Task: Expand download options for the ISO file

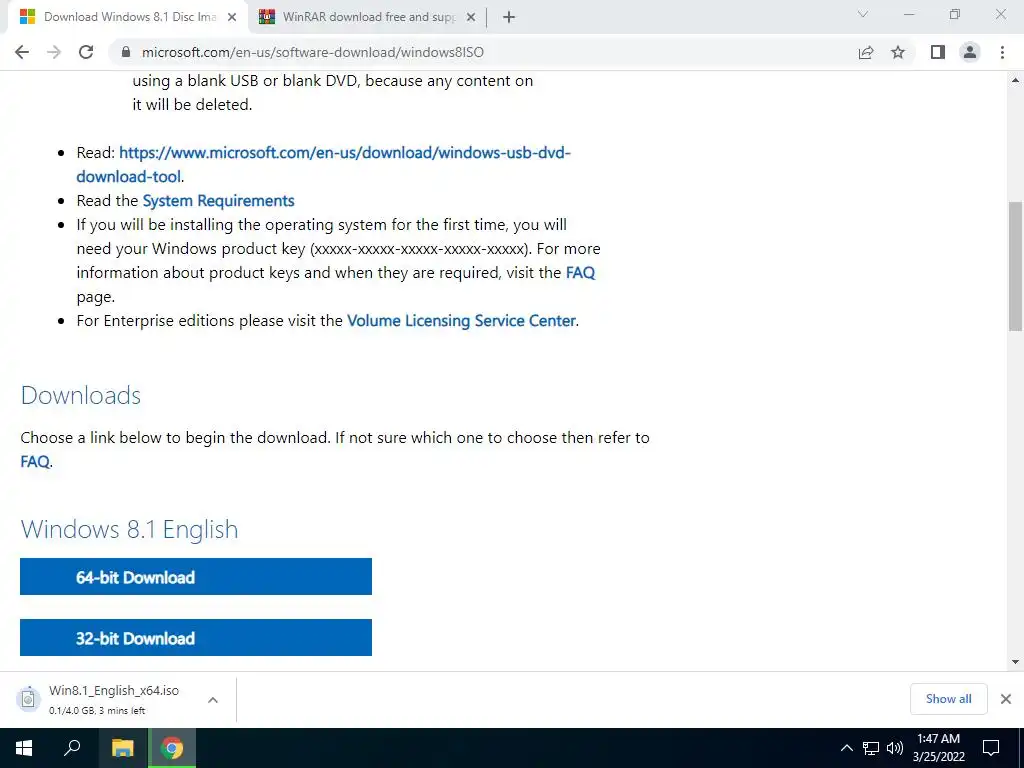Action: (212, 700)
